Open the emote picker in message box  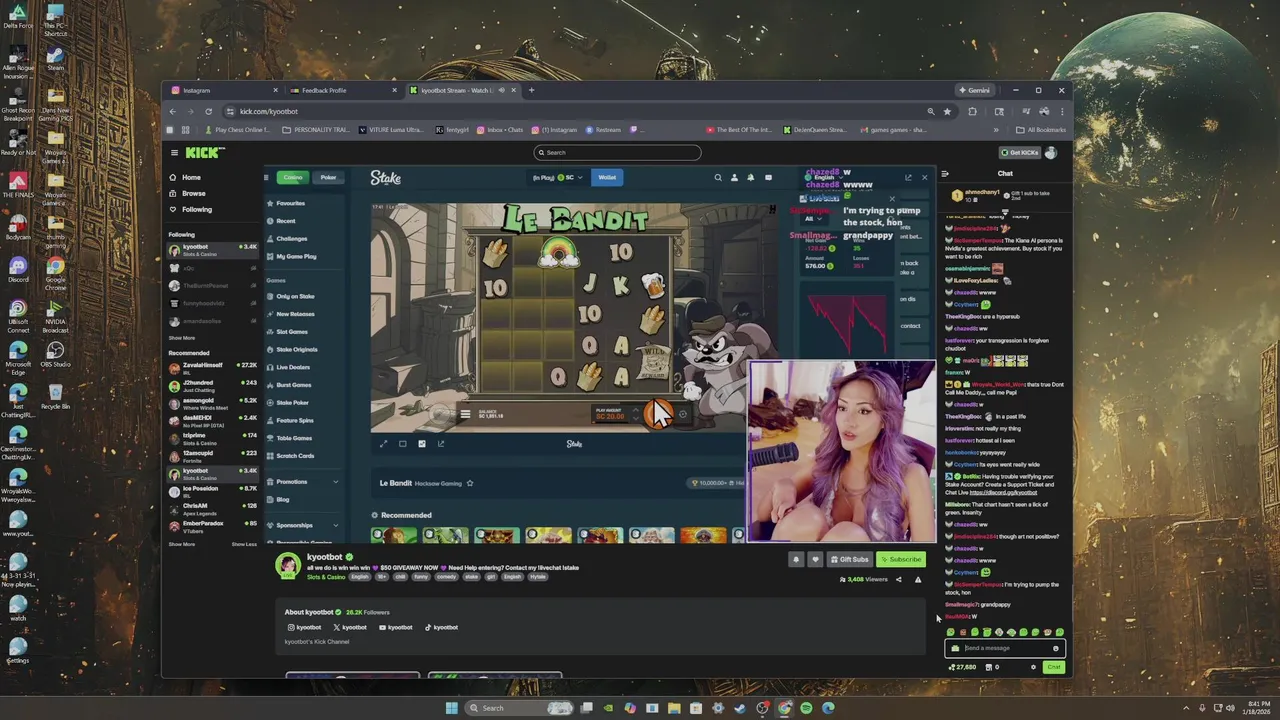[x=1055, y=648]
